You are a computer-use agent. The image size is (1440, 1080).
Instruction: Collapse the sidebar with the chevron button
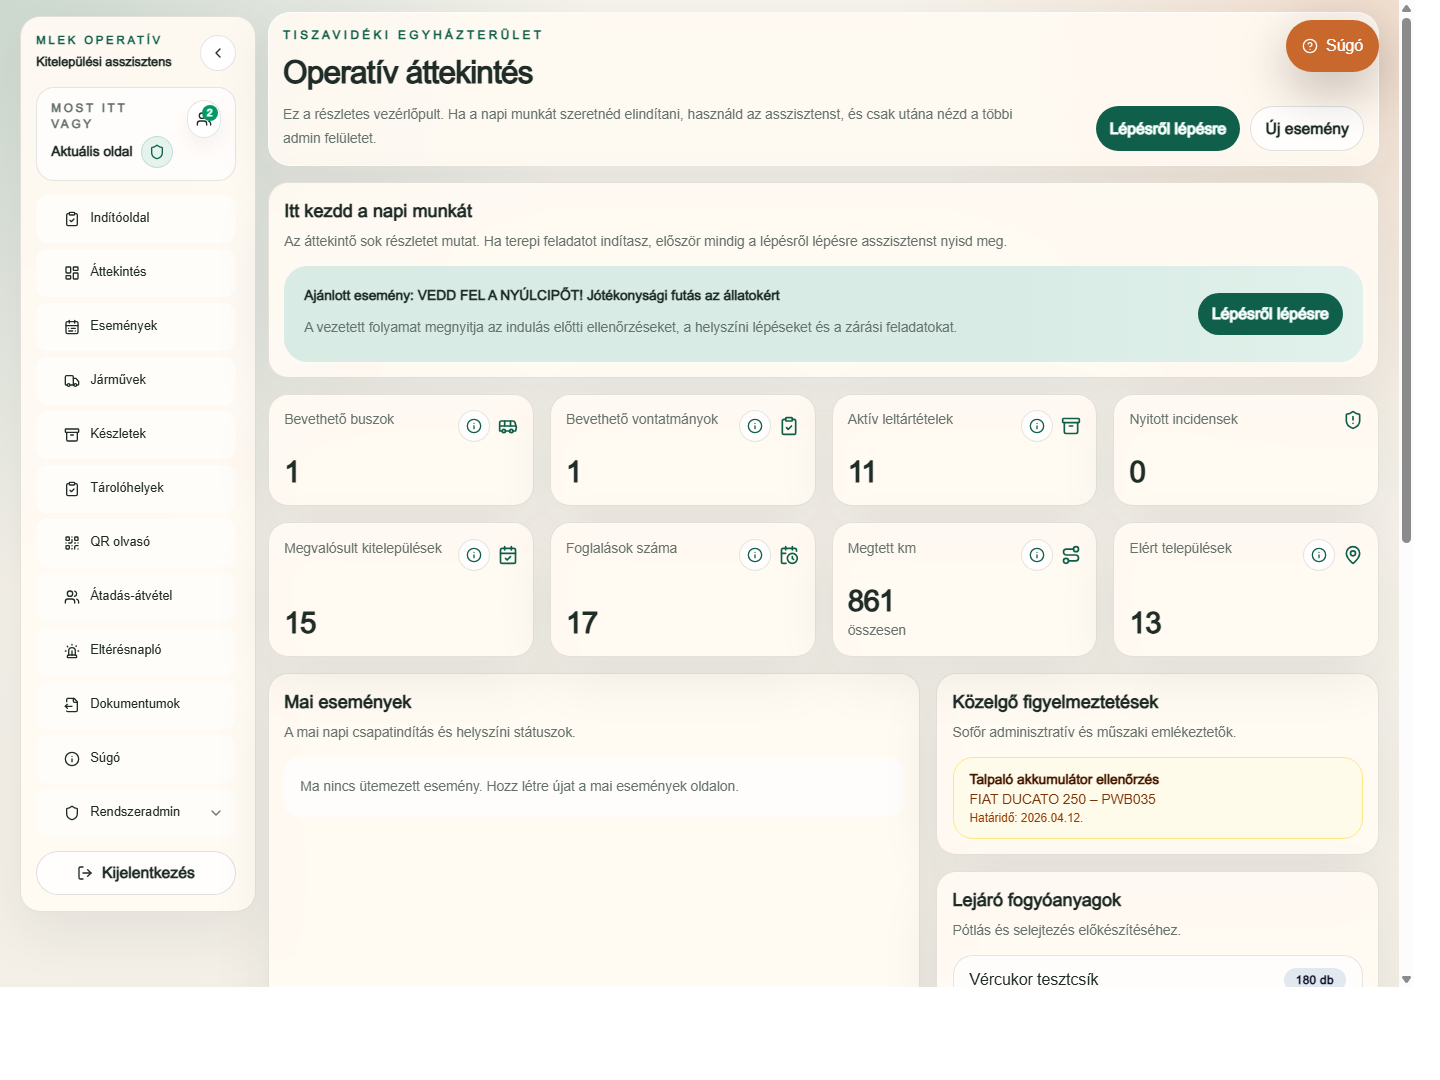(218, 53)
